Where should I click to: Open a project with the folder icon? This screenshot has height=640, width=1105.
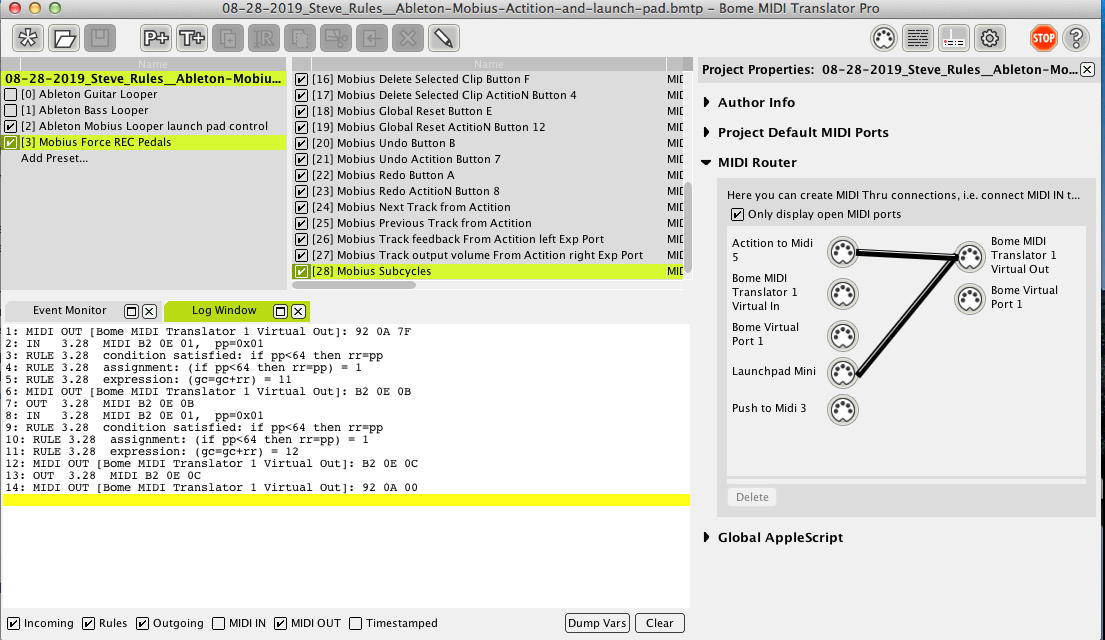(x=64, y=38)
